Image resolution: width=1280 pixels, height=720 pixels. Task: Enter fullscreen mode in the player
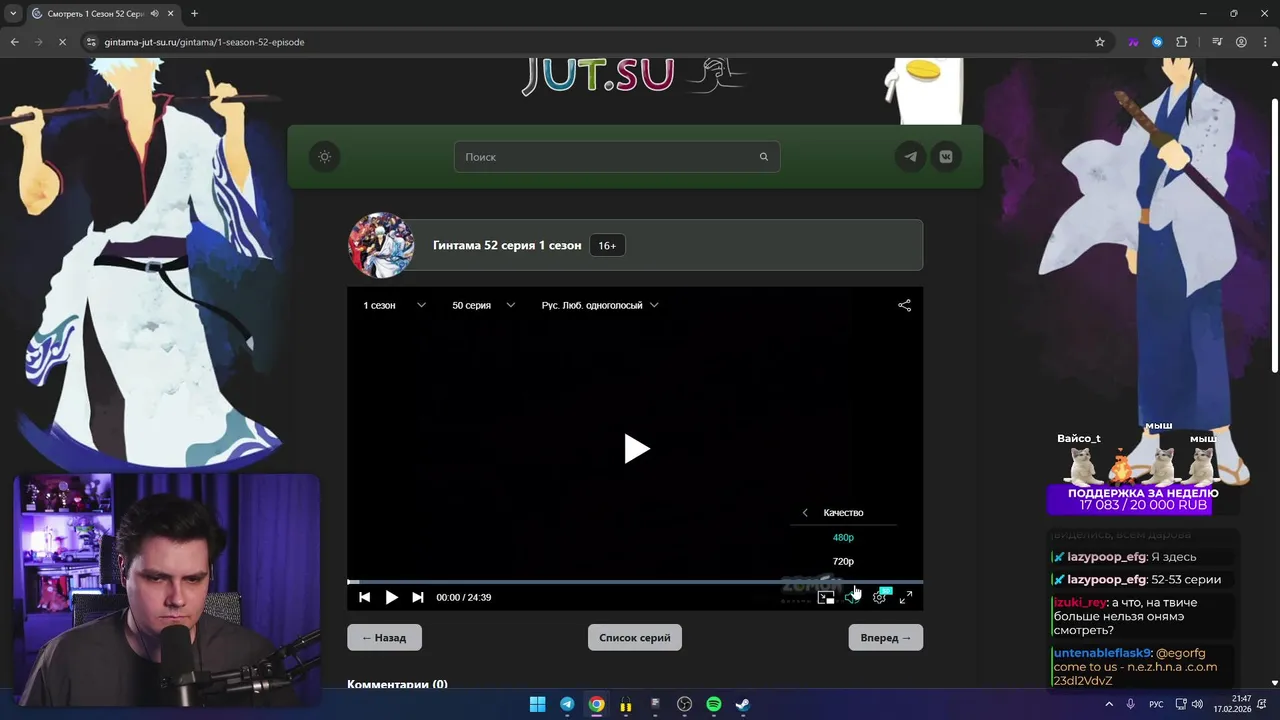click(x=905, y=597)
